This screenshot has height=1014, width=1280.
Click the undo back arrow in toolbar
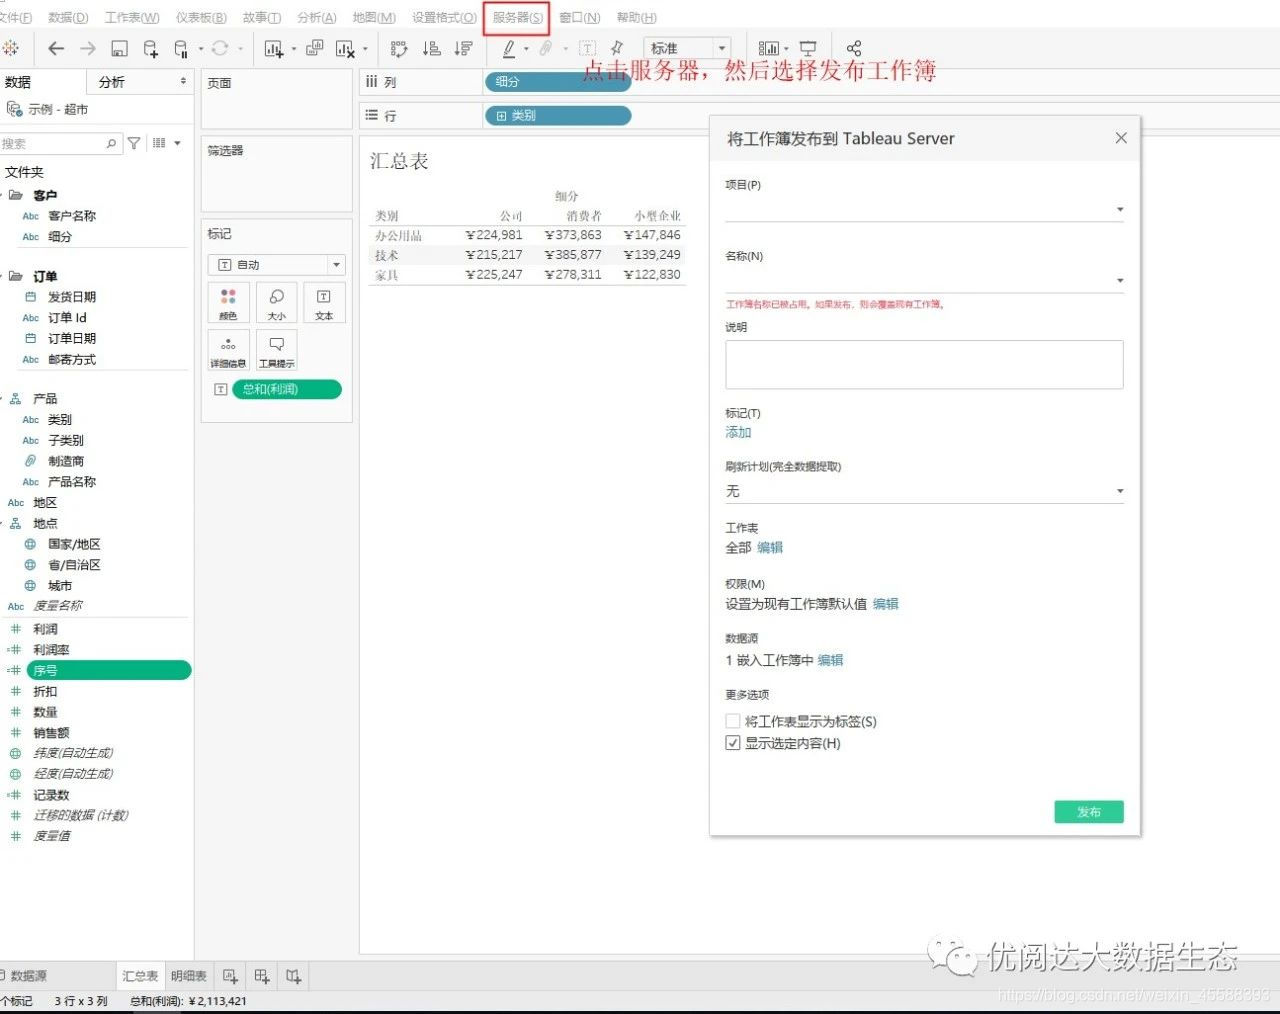tap(56, 48)
